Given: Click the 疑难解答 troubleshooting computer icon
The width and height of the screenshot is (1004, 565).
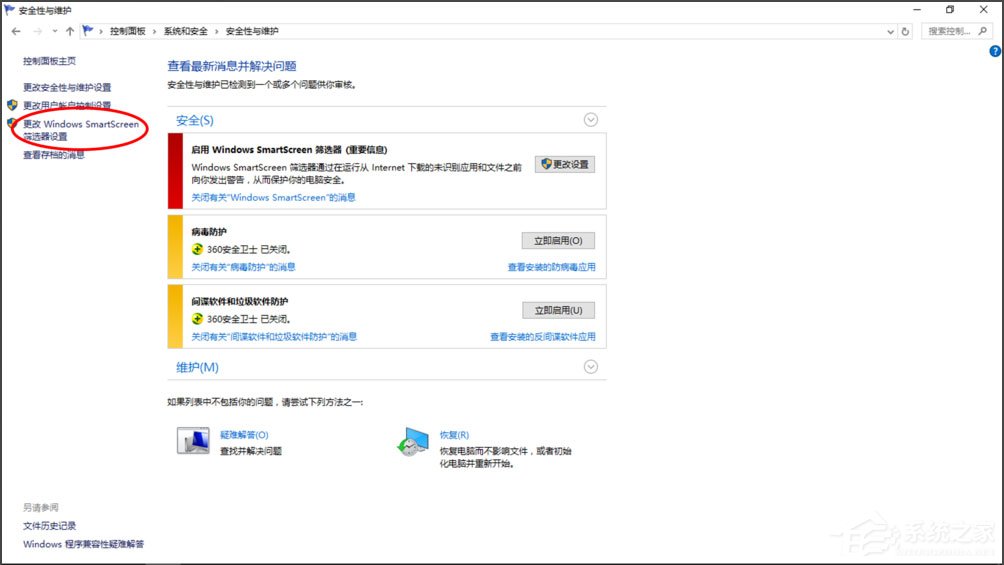Looking at the screenshot, I should pos(193,442).
